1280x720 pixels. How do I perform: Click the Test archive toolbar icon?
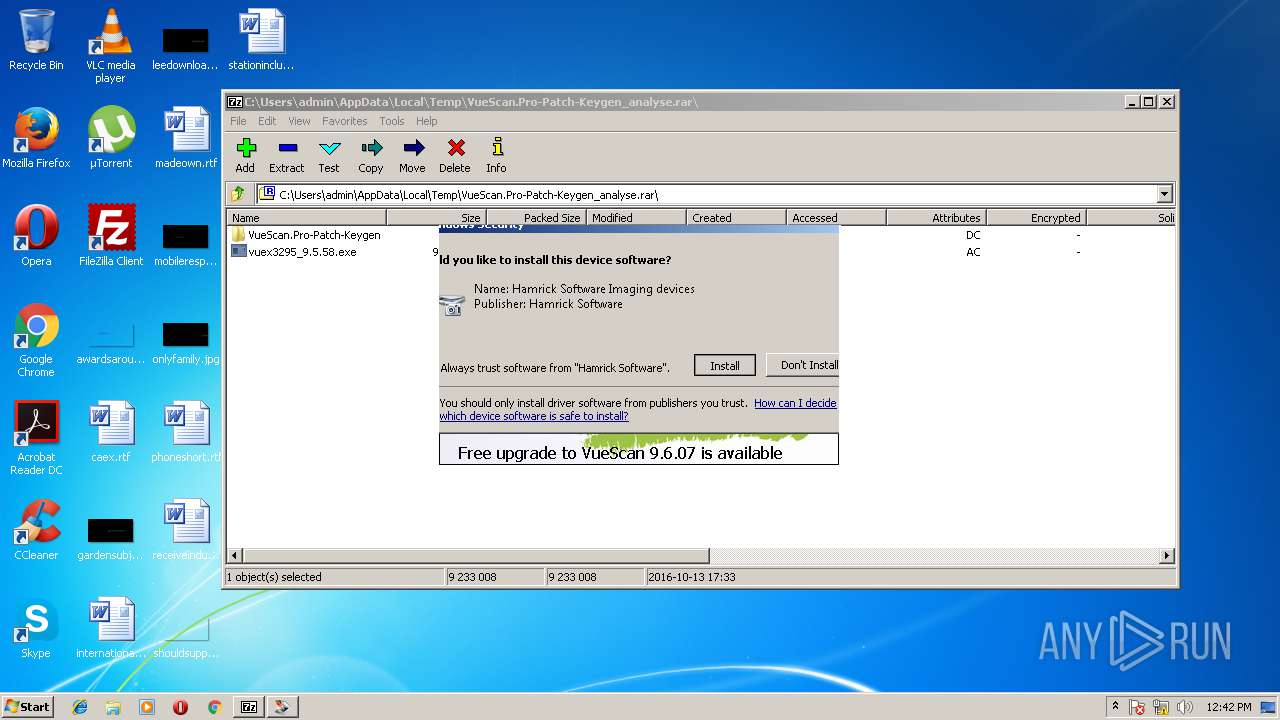pyautogui.click(x=329, y=156)
